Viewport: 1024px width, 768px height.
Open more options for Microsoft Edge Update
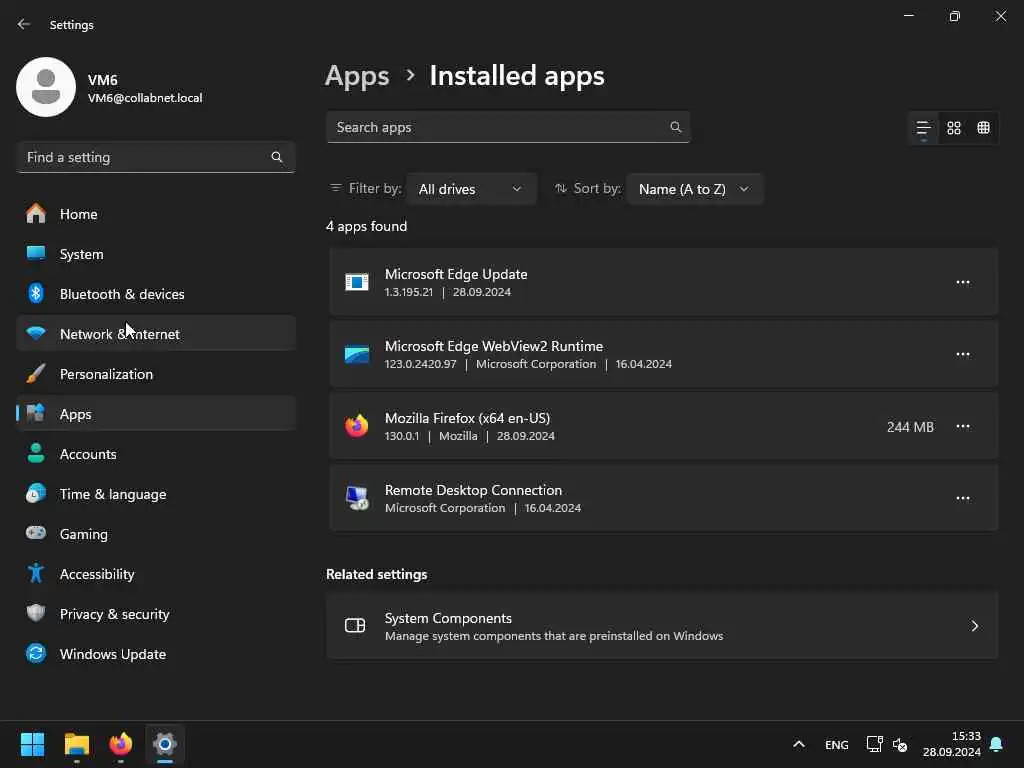tap(963, 282)
